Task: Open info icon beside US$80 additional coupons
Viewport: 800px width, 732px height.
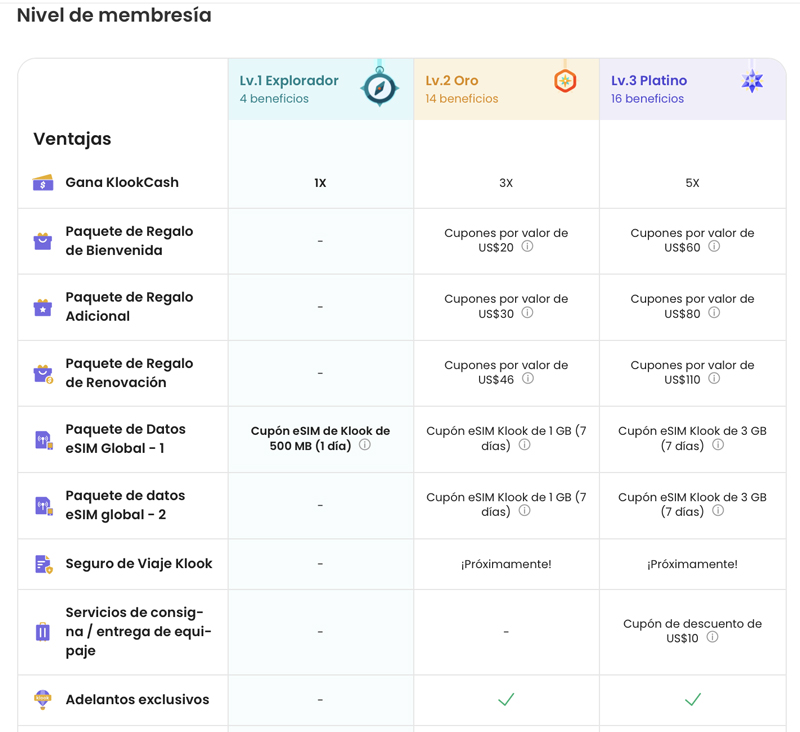Action: [714, 313]
